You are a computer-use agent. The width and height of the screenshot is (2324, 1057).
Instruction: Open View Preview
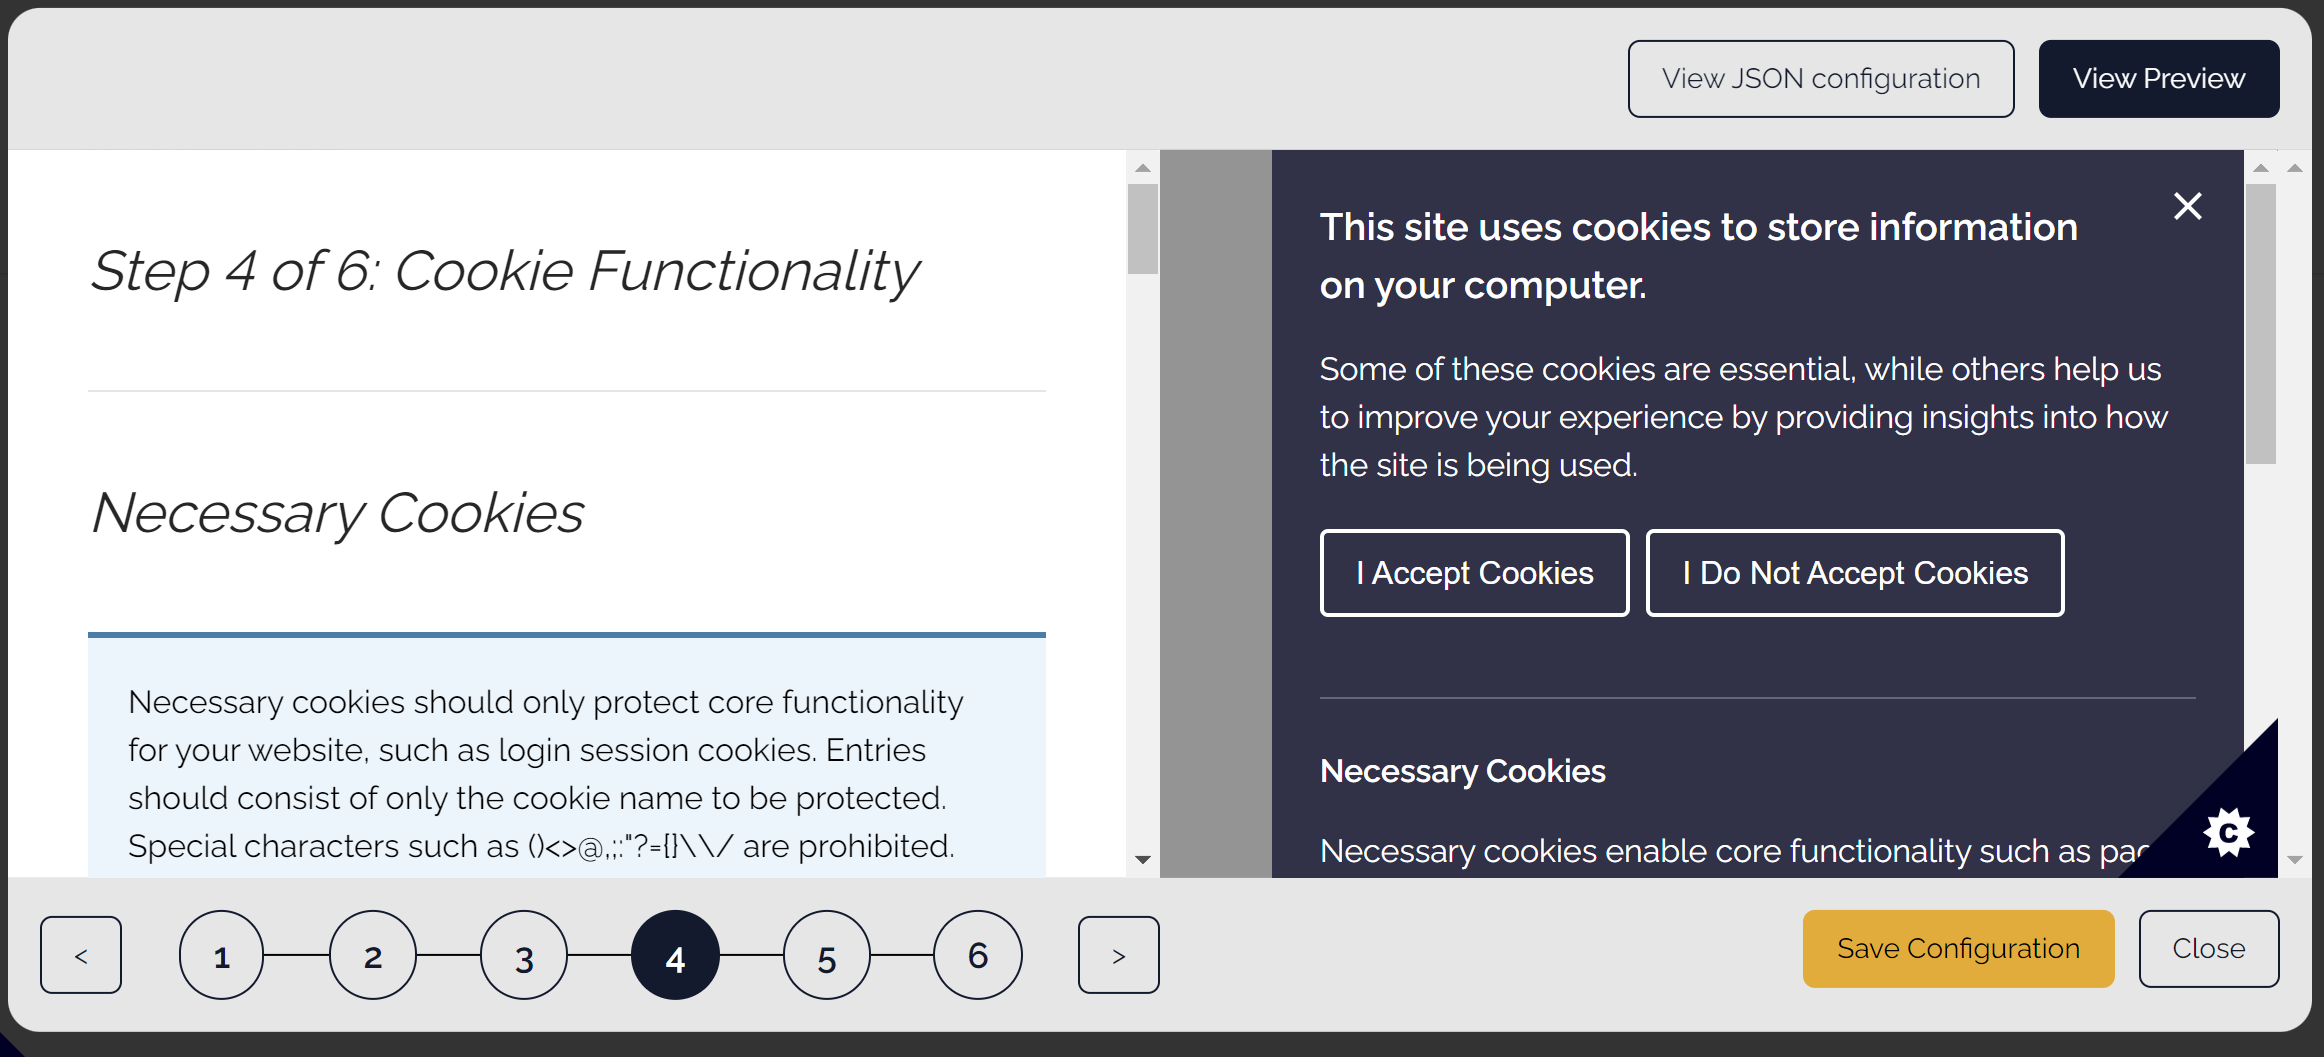point(2159,79)
